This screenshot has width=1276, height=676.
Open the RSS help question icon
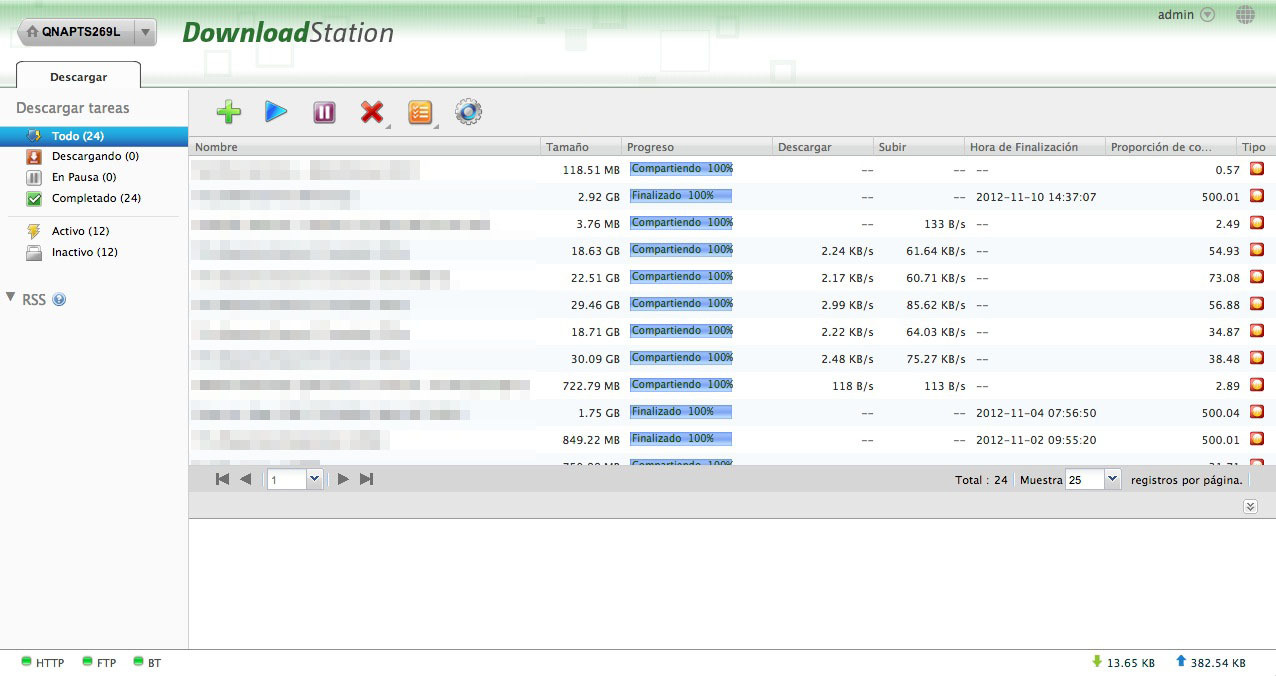(59, 299)
